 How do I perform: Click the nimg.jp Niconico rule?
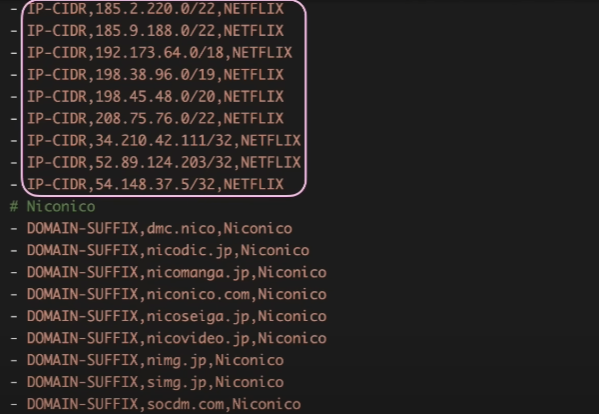tap(155, 360)
